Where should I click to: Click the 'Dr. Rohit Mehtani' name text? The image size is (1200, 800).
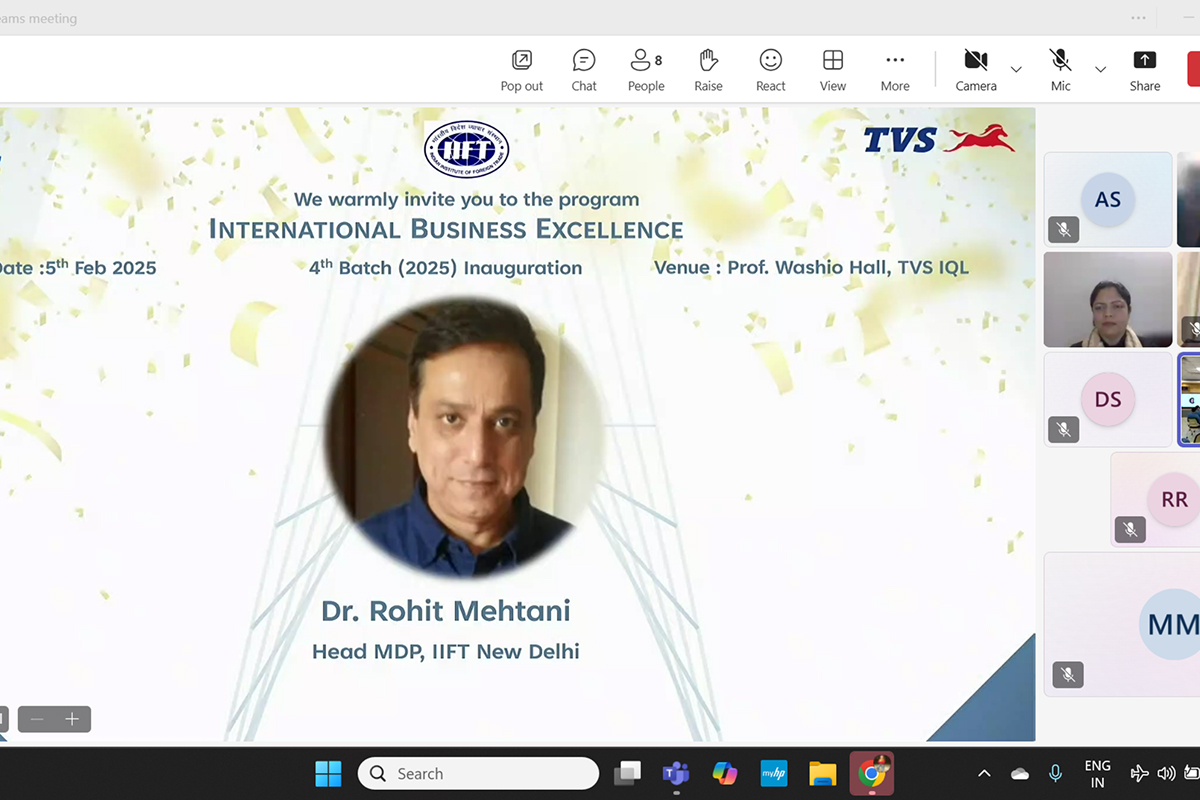(x=446, y=610)
